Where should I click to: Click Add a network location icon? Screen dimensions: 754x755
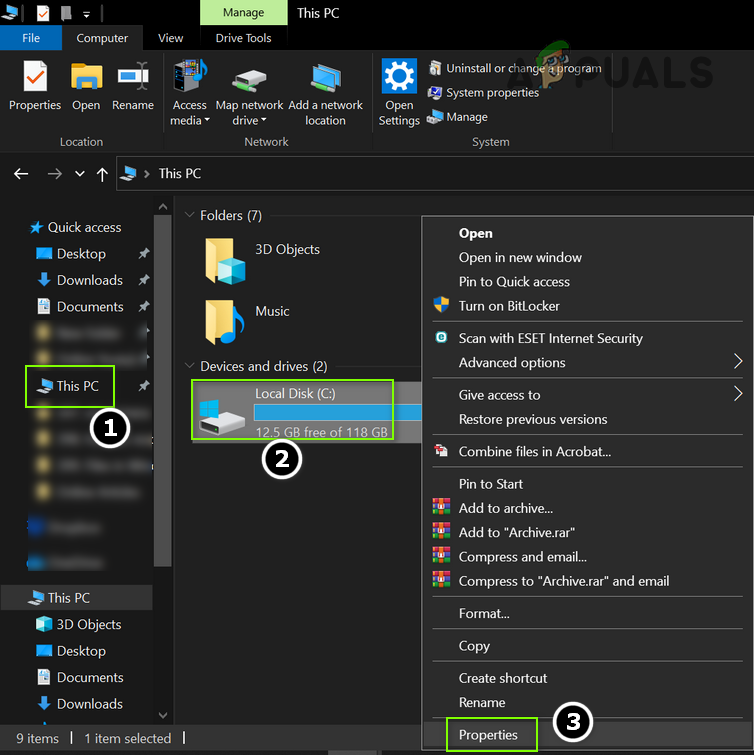click(325, 78)
